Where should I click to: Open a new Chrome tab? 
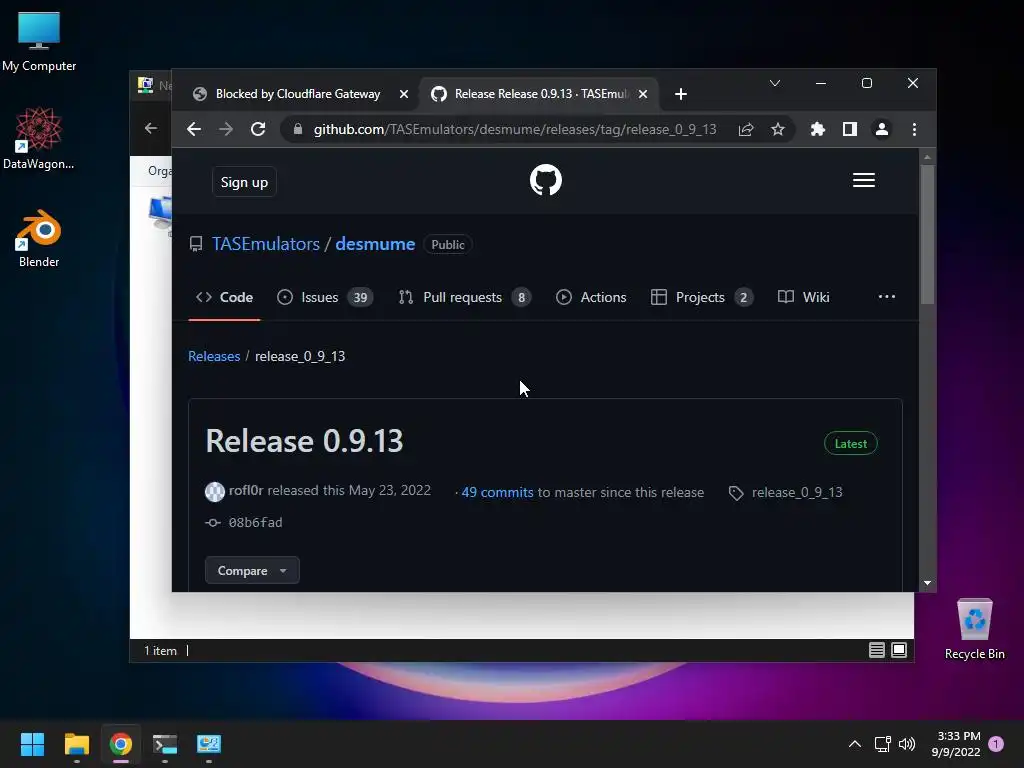pos(680,94)
